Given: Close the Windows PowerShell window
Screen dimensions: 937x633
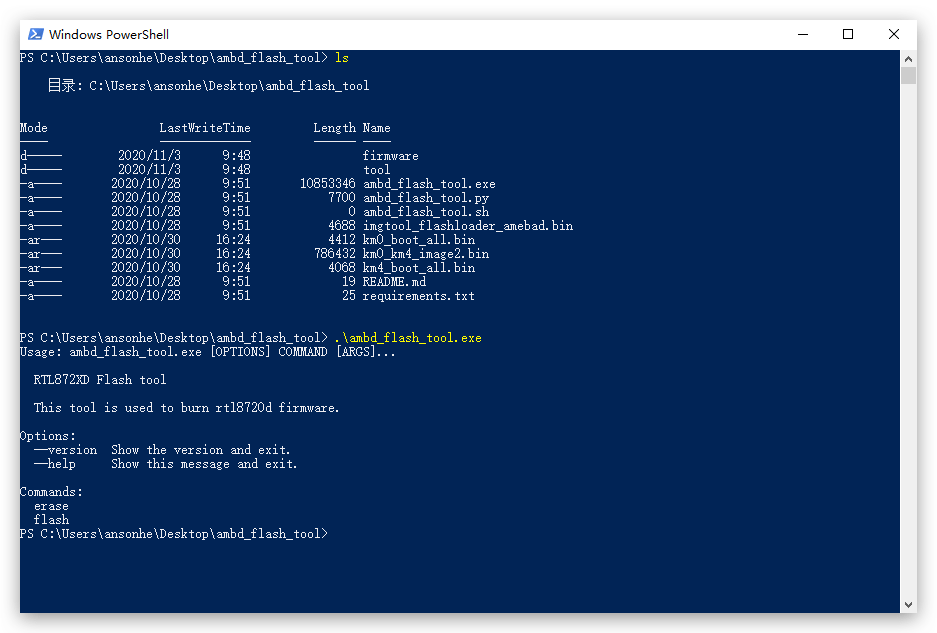Looking at the screenshot, I should click(x=893, y=35).
